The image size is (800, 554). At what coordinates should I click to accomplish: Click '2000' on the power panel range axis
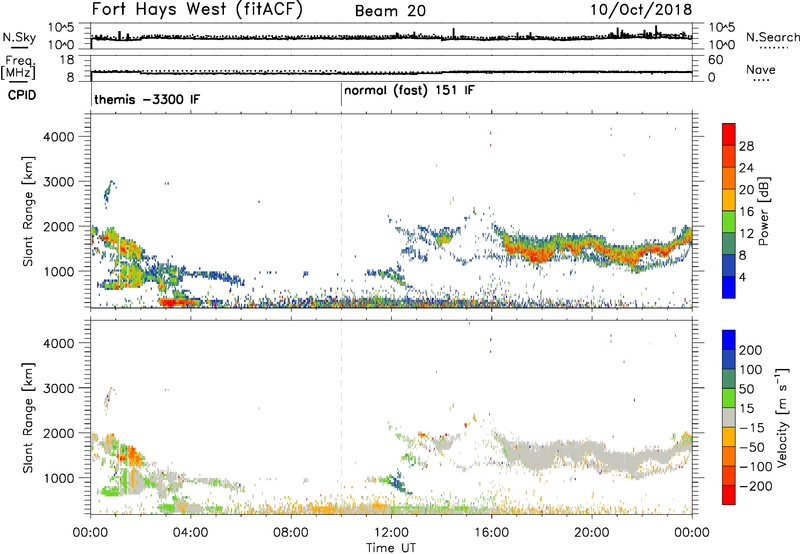pyautogui.click(x=59, y=226)
